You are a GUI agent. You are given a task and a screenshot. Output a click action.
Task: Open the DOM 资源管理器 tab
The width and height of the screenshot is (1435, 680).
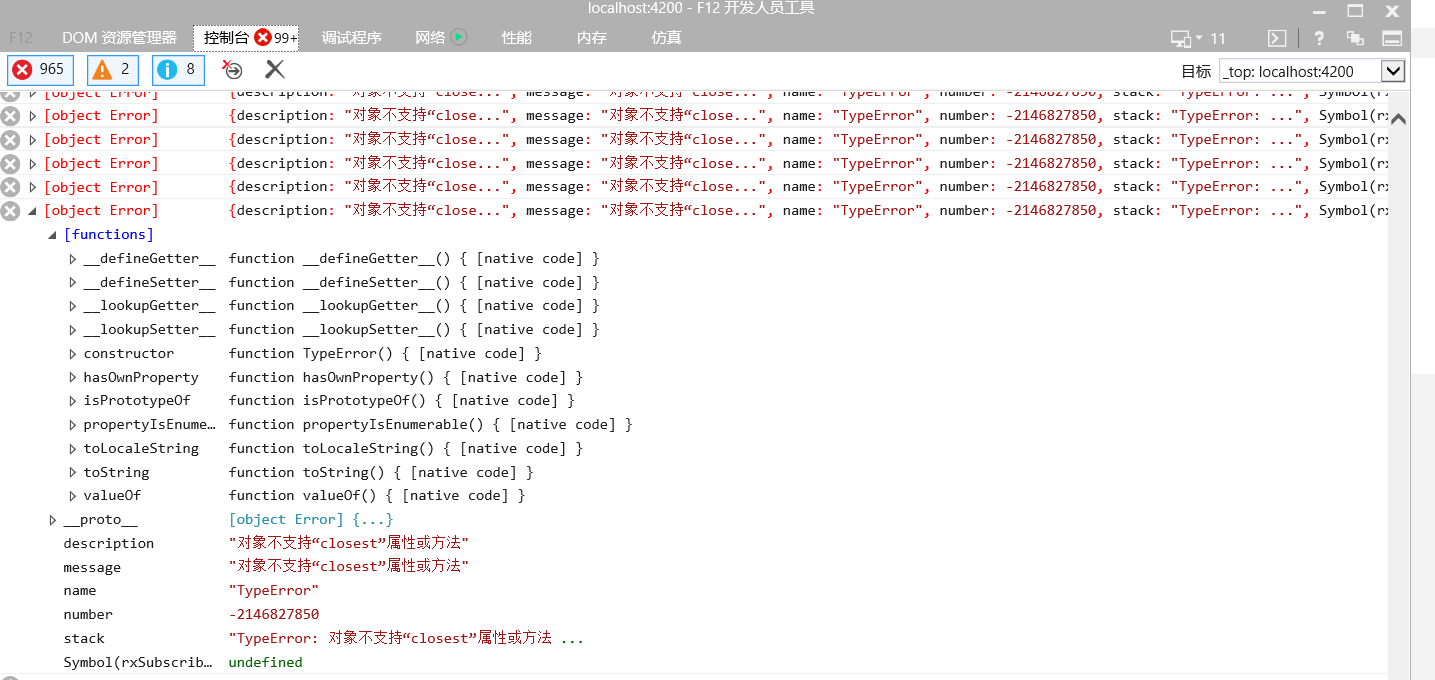point(119,37)
